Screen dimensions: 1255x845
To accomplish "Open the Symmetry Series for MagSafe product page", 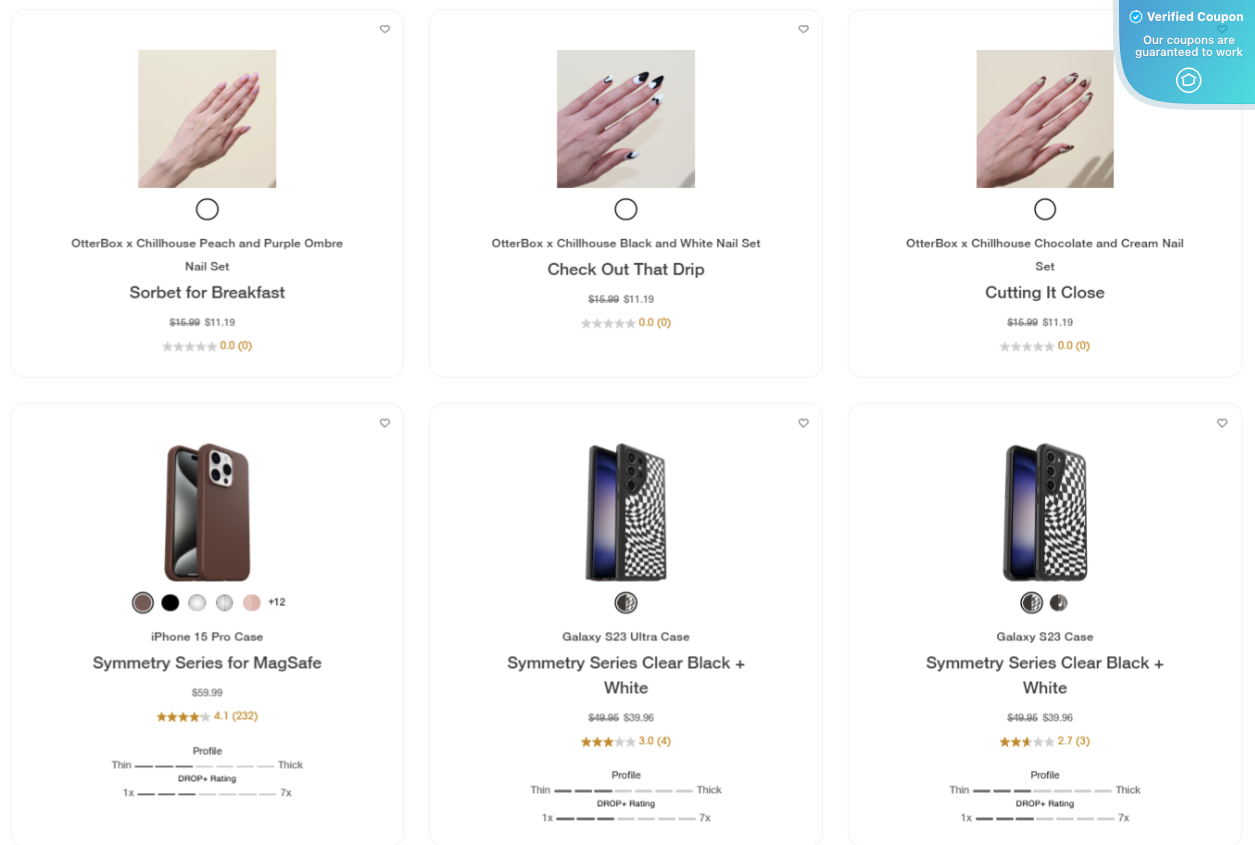I will point(207,662).
